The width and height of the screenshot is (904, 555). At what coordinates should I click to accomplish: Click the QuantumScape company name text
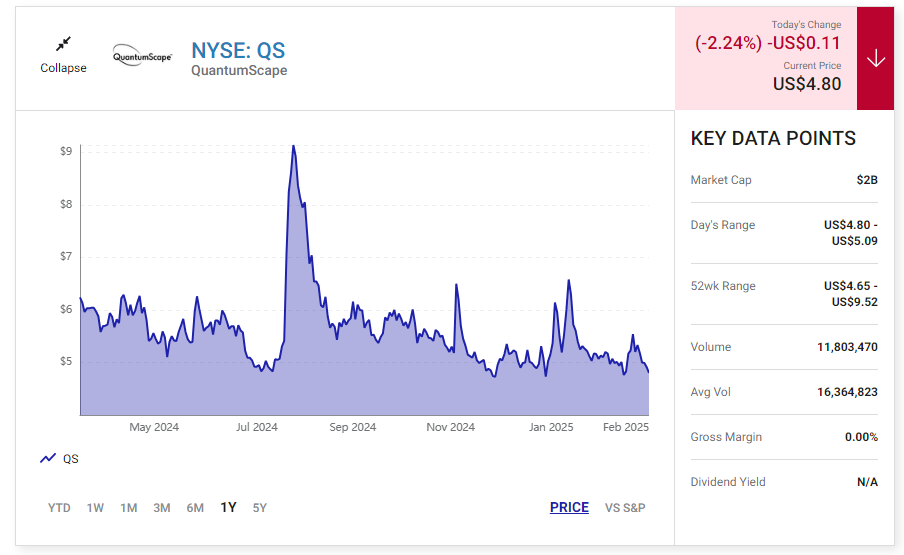pos(239,70)
